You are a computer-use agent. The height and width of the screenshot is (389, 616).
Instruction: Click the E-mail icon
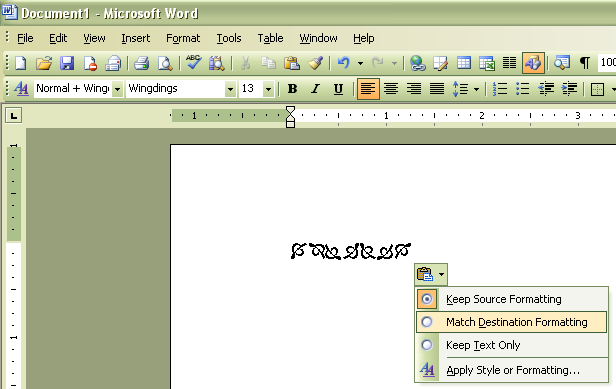point(113,63)
